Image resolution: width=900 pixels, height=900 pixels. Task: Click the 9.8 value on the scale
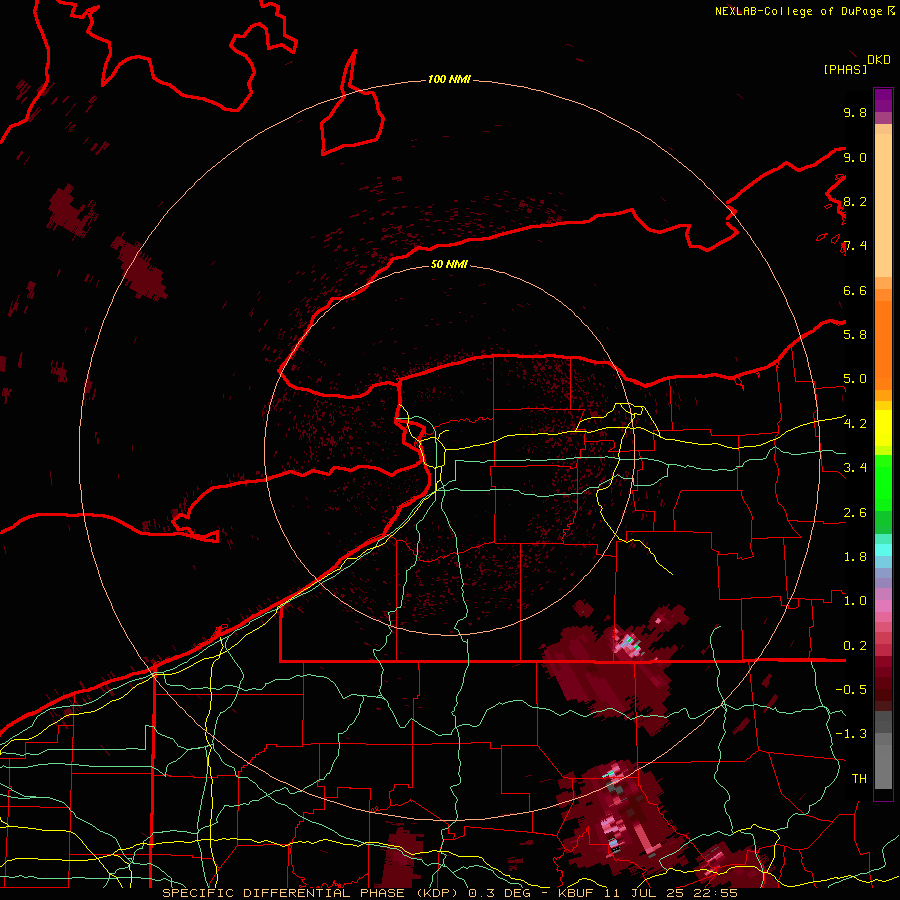coord(855,112)
